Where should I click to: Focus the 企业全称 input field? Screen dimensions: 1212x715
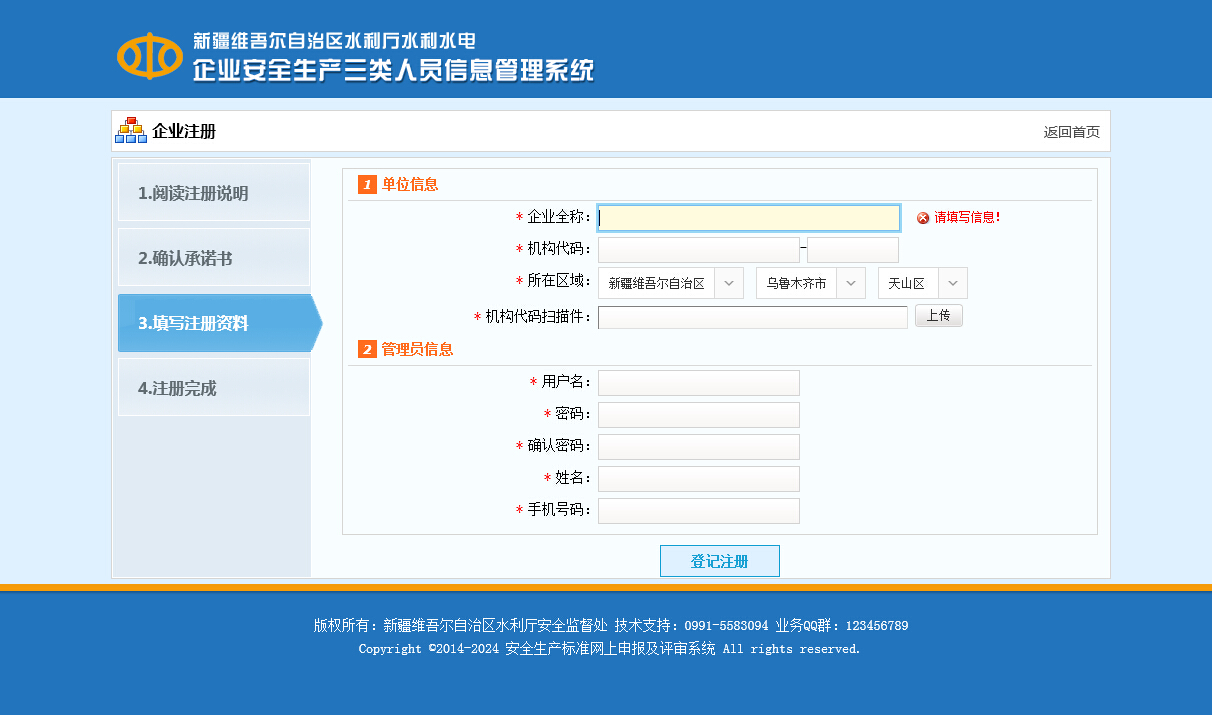[748, 218]
